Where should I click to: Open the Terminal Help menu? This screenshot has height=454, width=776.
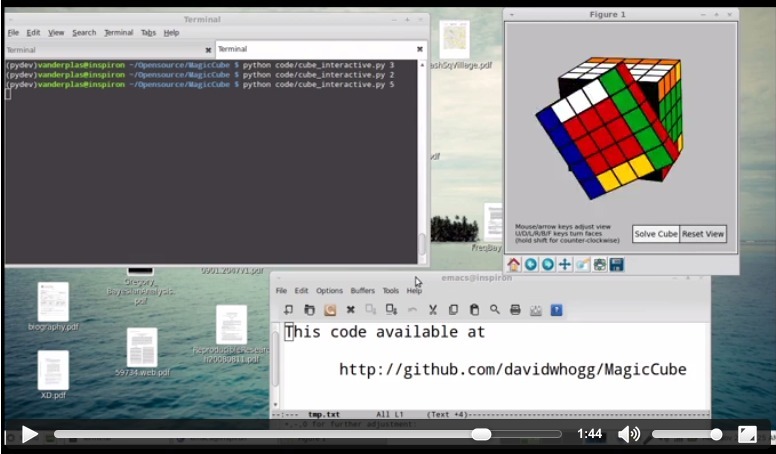(171, 33)
